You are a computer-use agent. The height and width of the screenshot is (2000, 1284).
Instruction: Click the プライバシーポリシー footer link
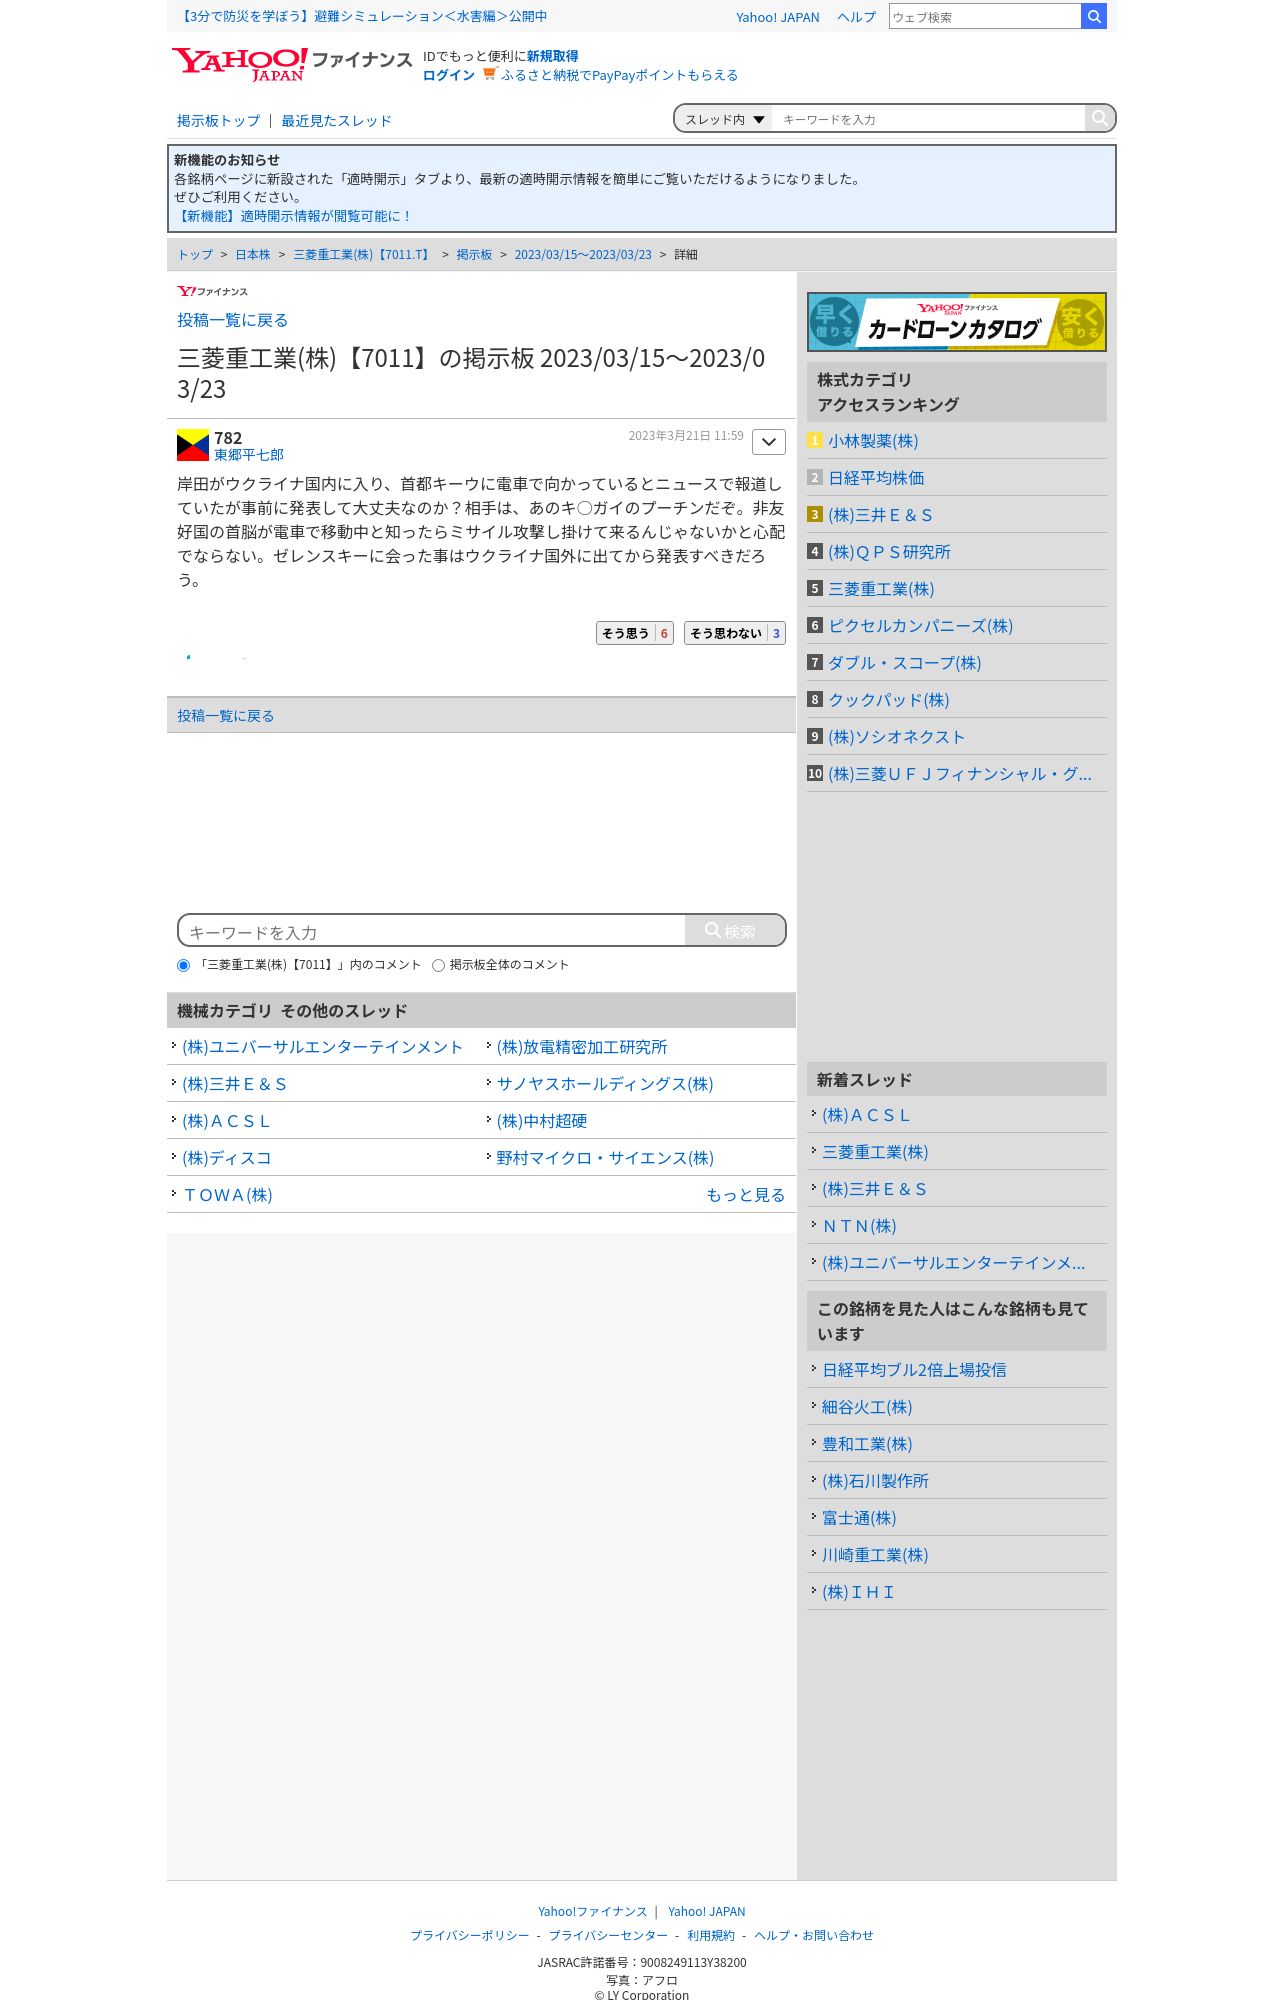click(470, 1935)
